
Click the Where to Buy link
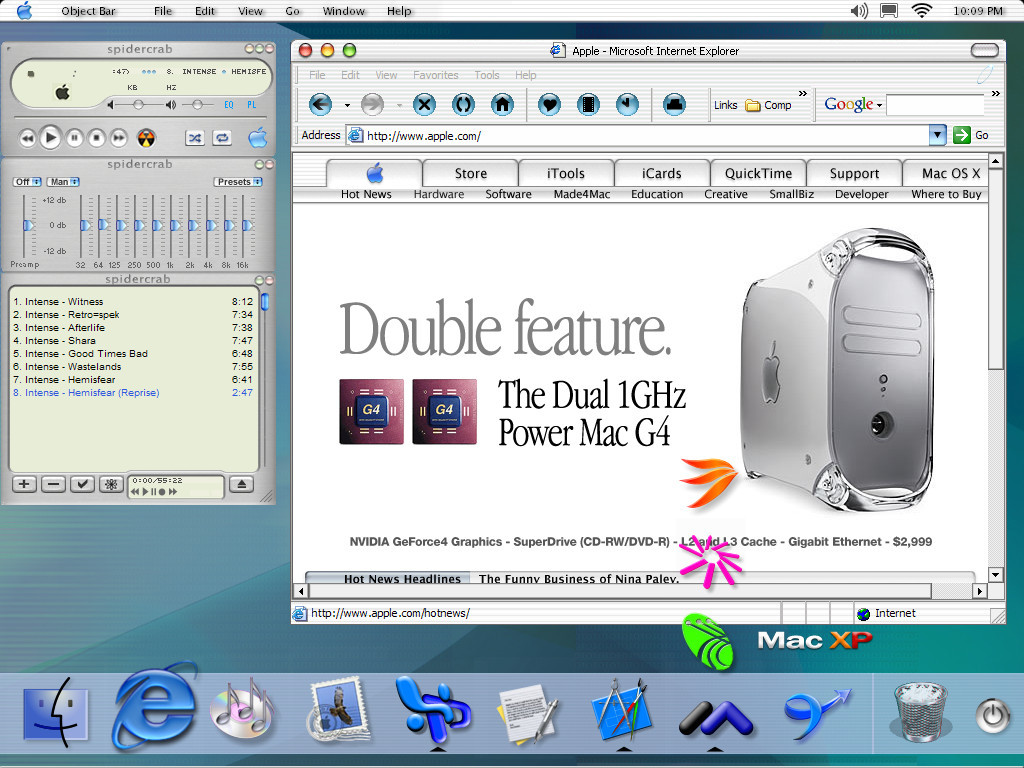946,194
